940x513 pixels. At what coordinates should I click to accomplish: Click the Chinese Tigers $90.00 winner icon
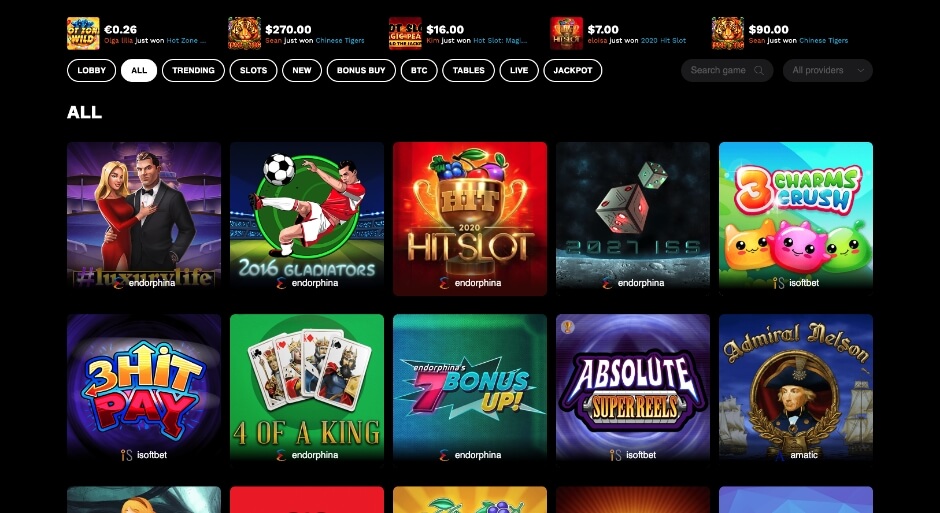(728, 34)
